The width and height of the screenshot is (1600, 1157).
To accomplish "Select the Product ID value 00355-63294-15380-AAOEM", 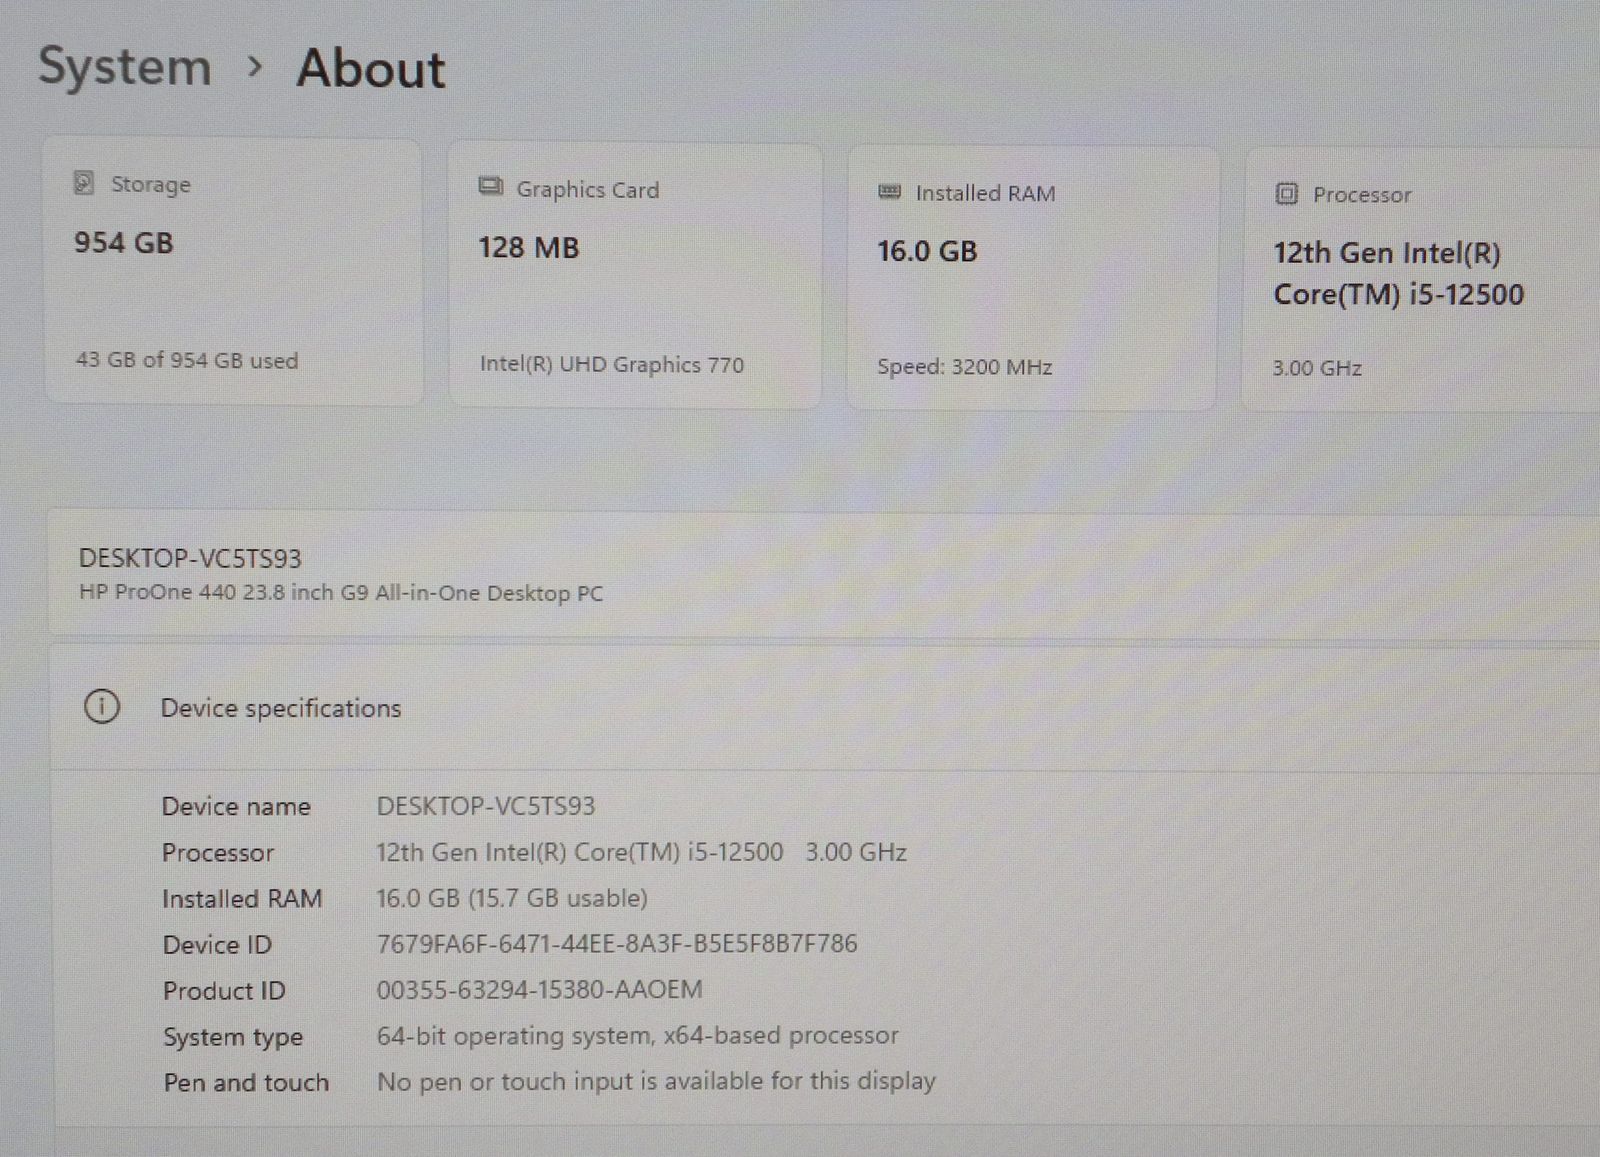I will 539,989.
